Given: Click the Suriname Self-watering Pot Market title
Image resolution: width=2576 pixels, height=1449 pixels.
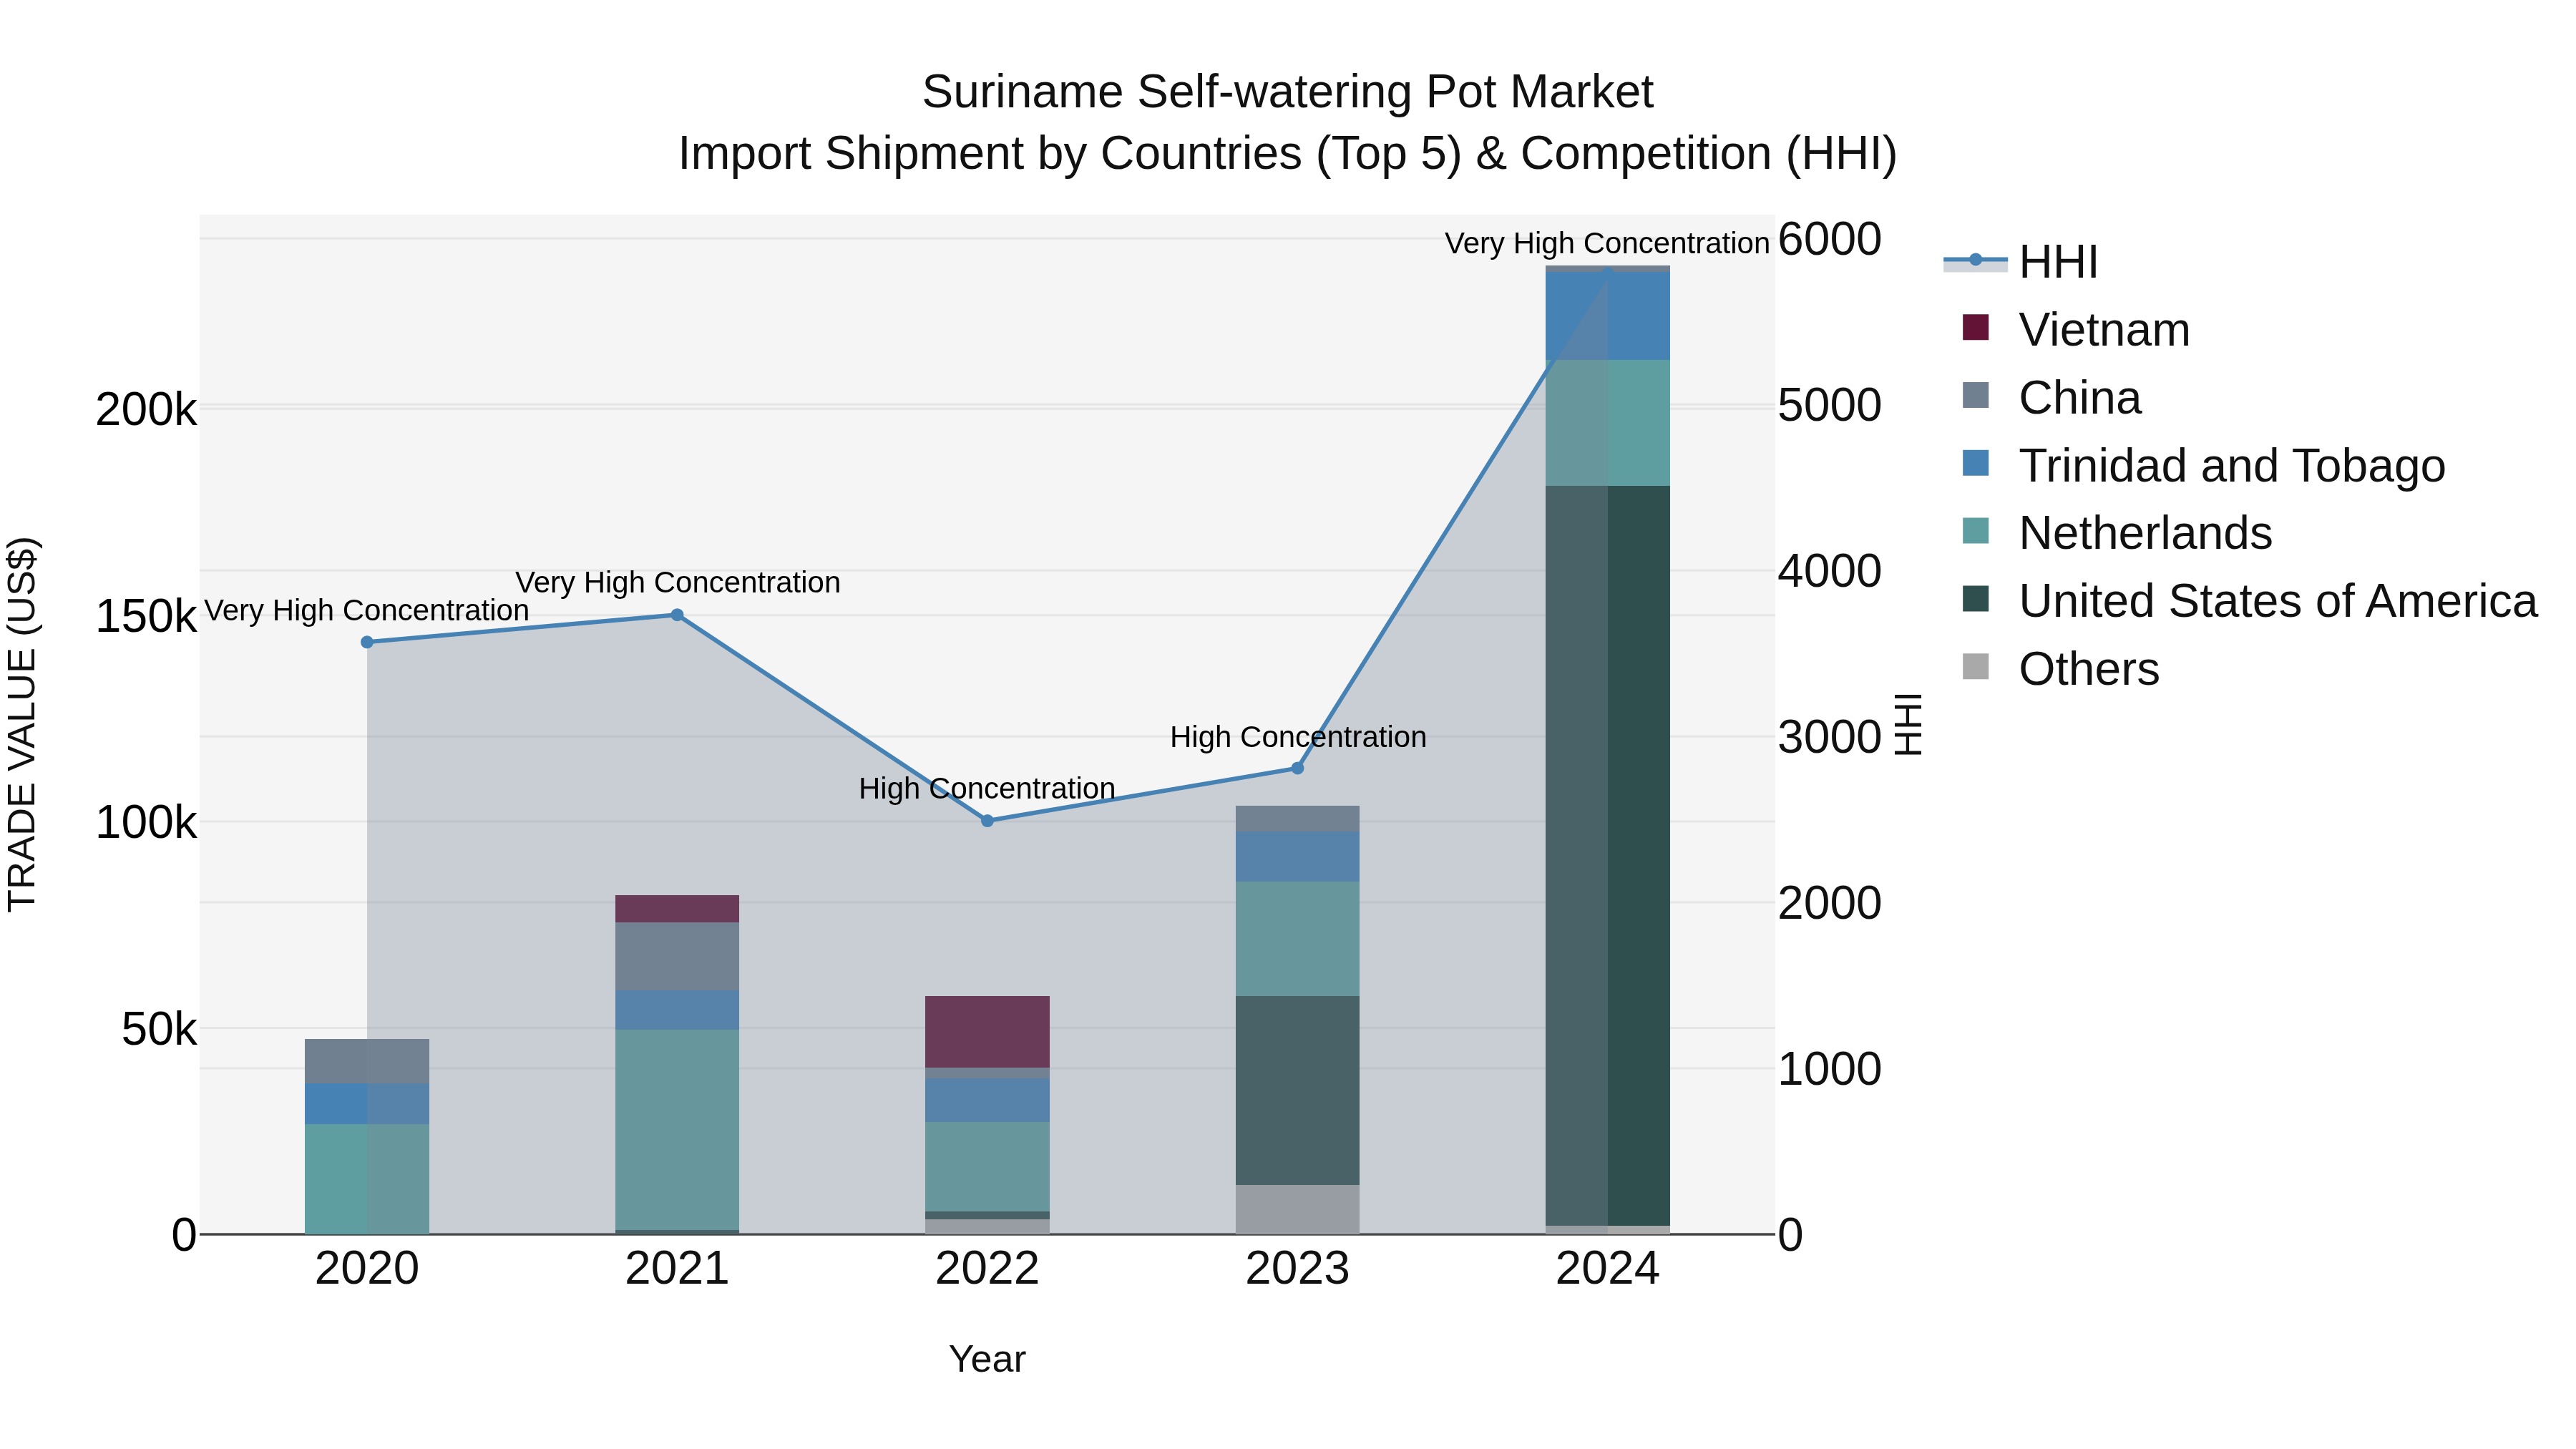Looking at the screenshot, I should point(1288,92).
